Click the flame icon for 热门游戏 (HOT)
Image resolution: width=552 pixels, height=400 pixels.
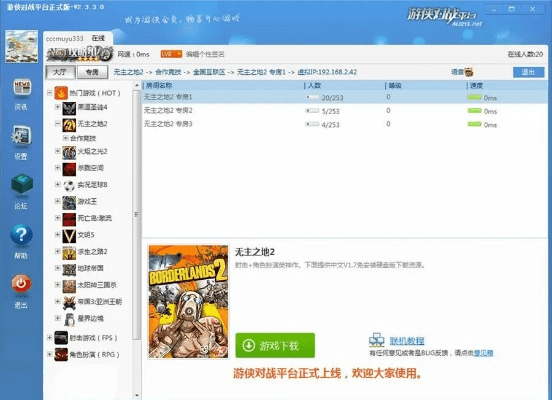pos(61,93)
